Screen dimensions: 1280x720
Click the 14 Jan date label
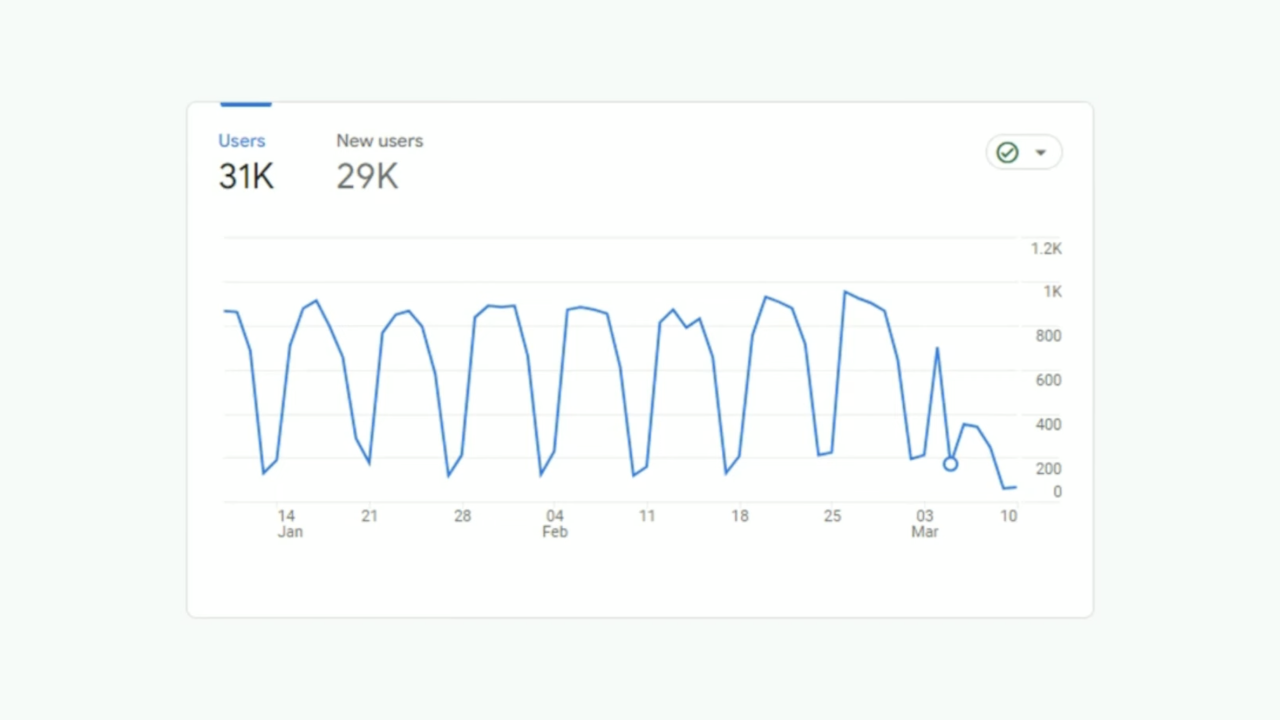pos(288,523)
